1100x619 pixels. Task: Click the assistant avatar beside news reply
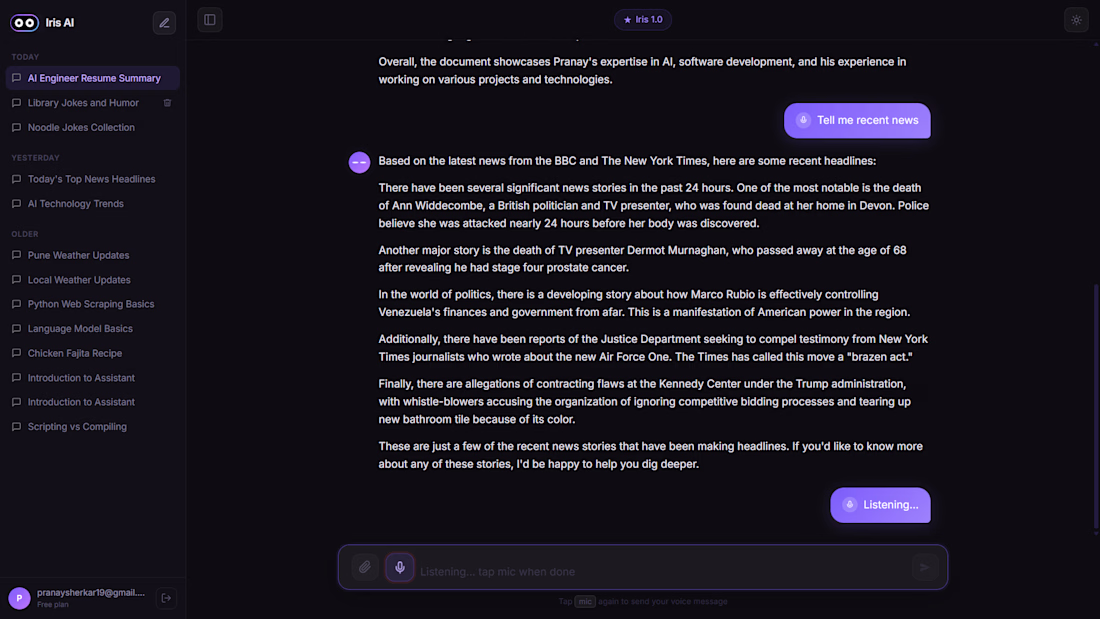359,162
